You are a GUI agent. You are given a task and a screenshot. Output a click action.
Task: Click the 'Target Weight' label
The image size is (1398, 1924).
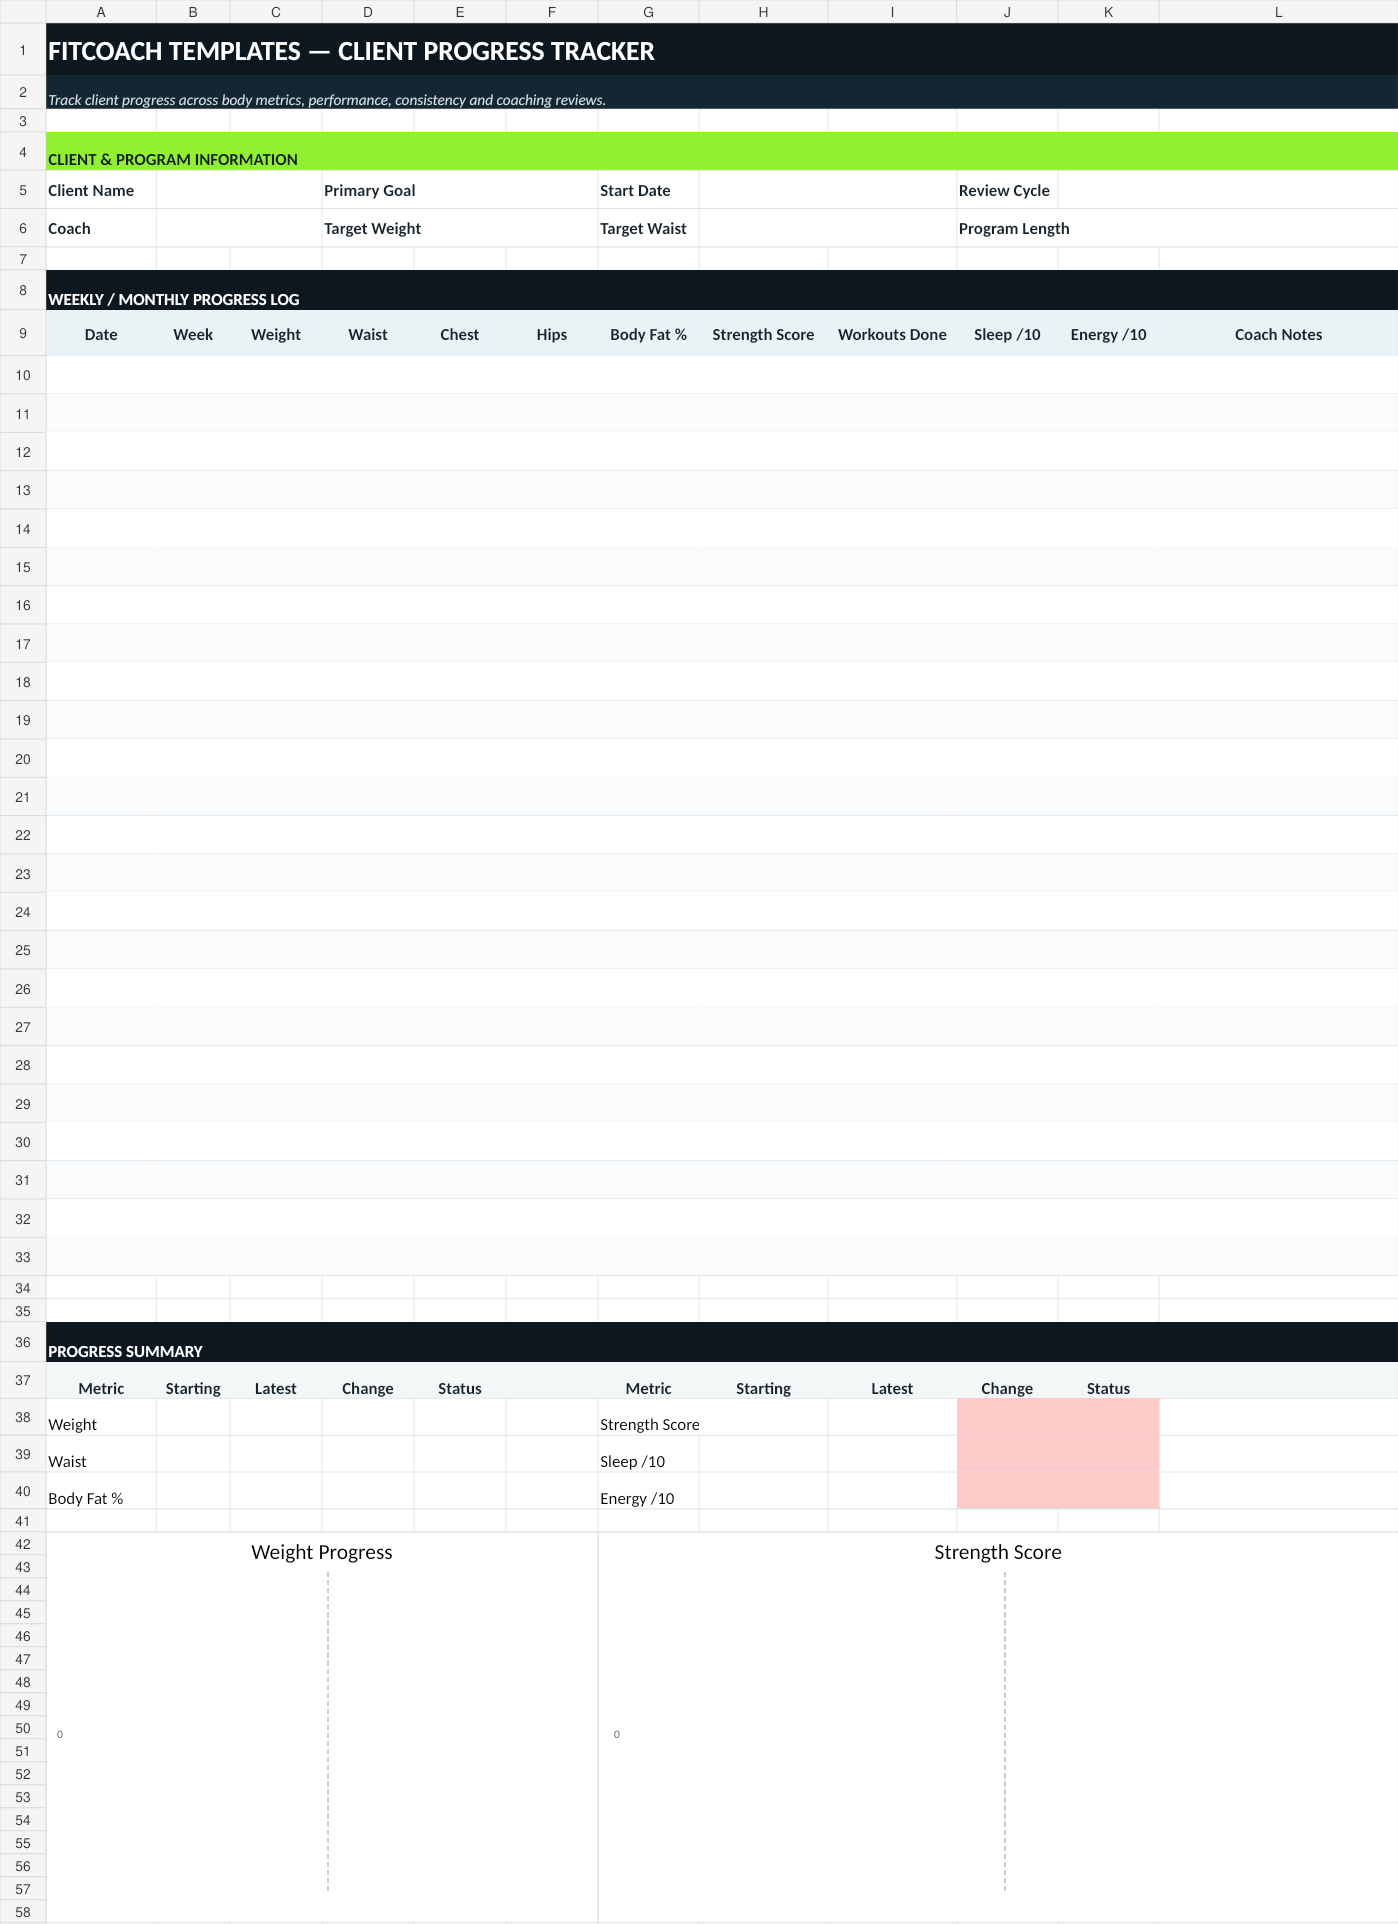tap(372, 228)
